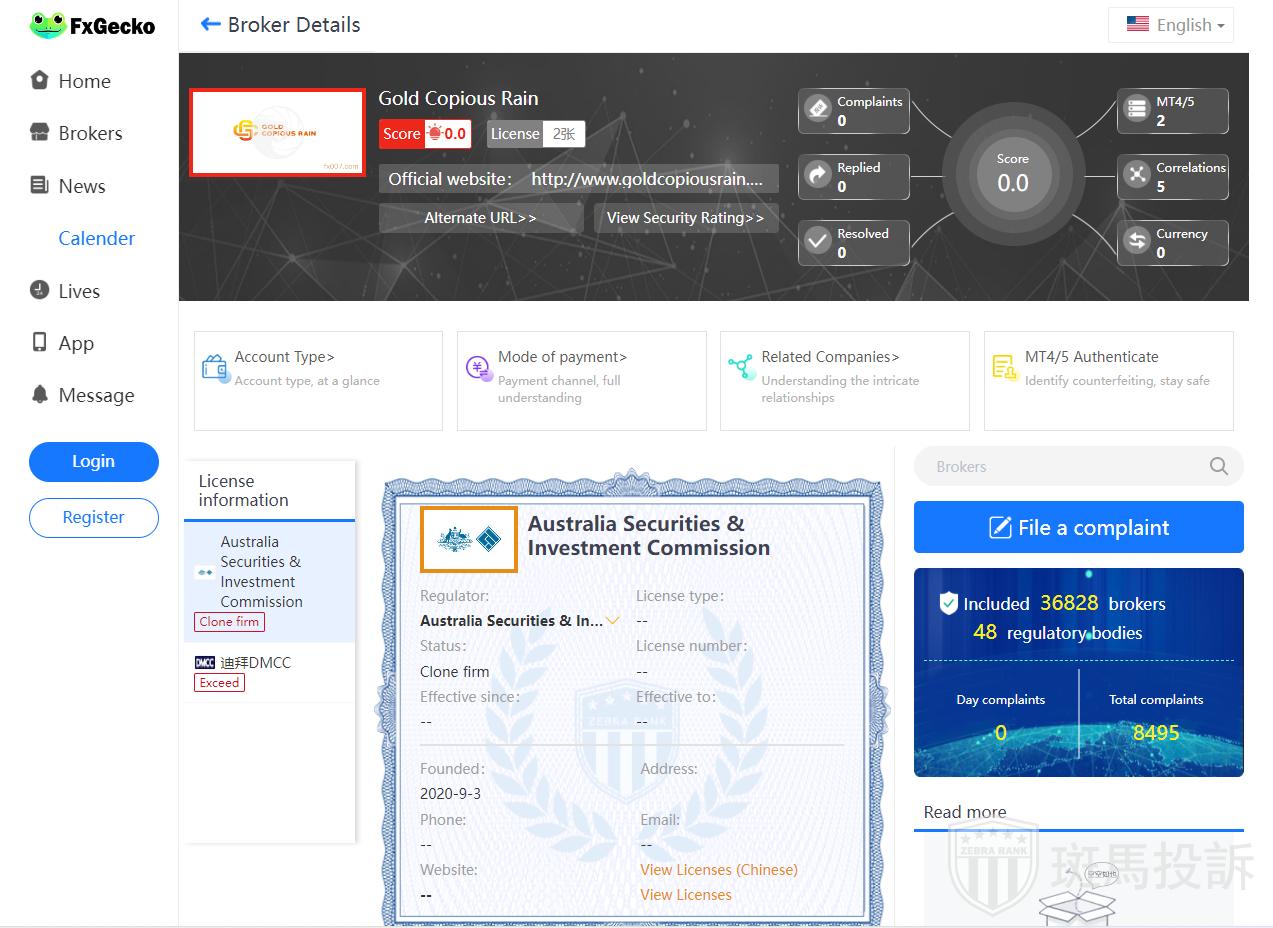Screen dimensions: 1273x928
Task: Type in the Brokers search field
Action: (1060, 466)
